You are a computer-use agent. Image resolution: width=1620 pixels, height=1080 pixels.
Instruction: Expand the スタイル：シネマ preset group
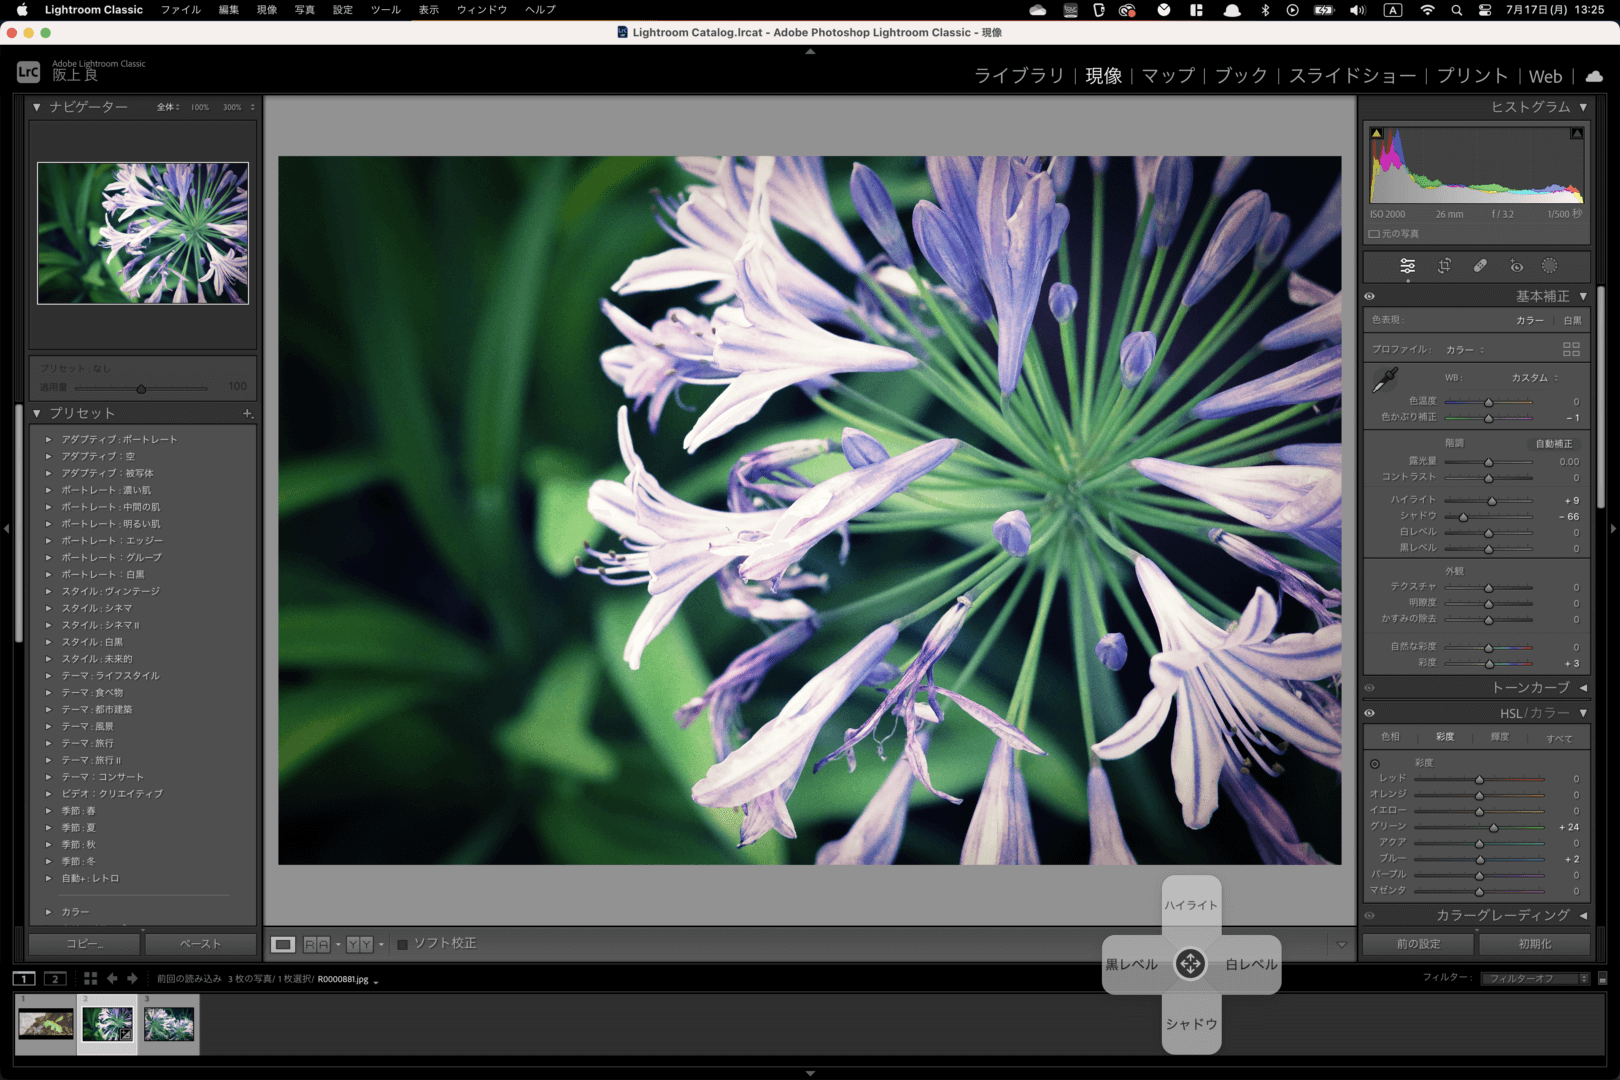click(x=48, y=608)
